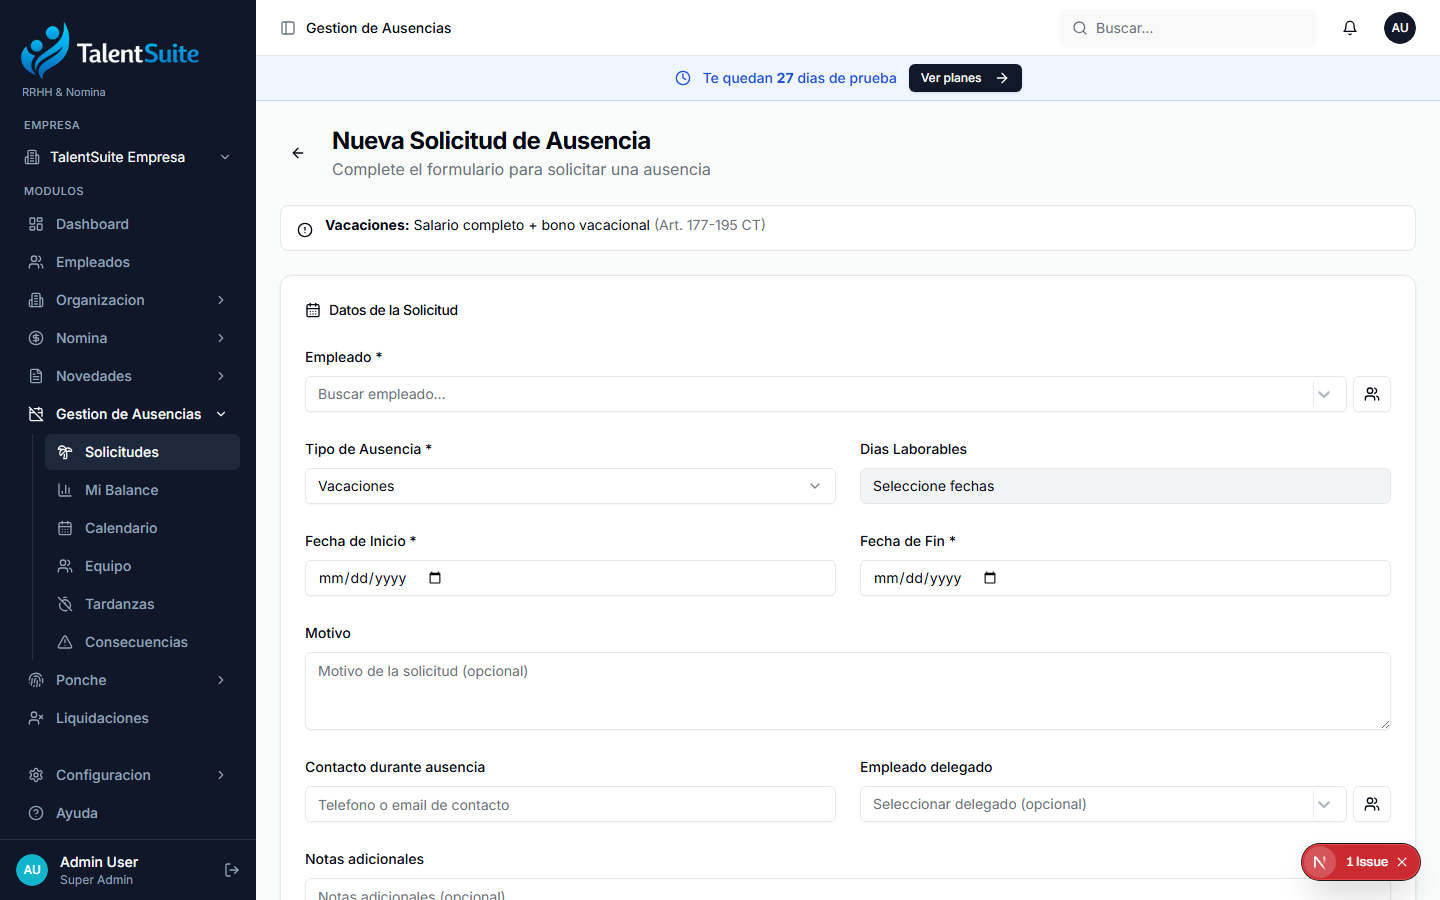Click the TalentSuite logo
Image resolution: width=1440 pixels, height=900 pixels.
tap(110, 51)
